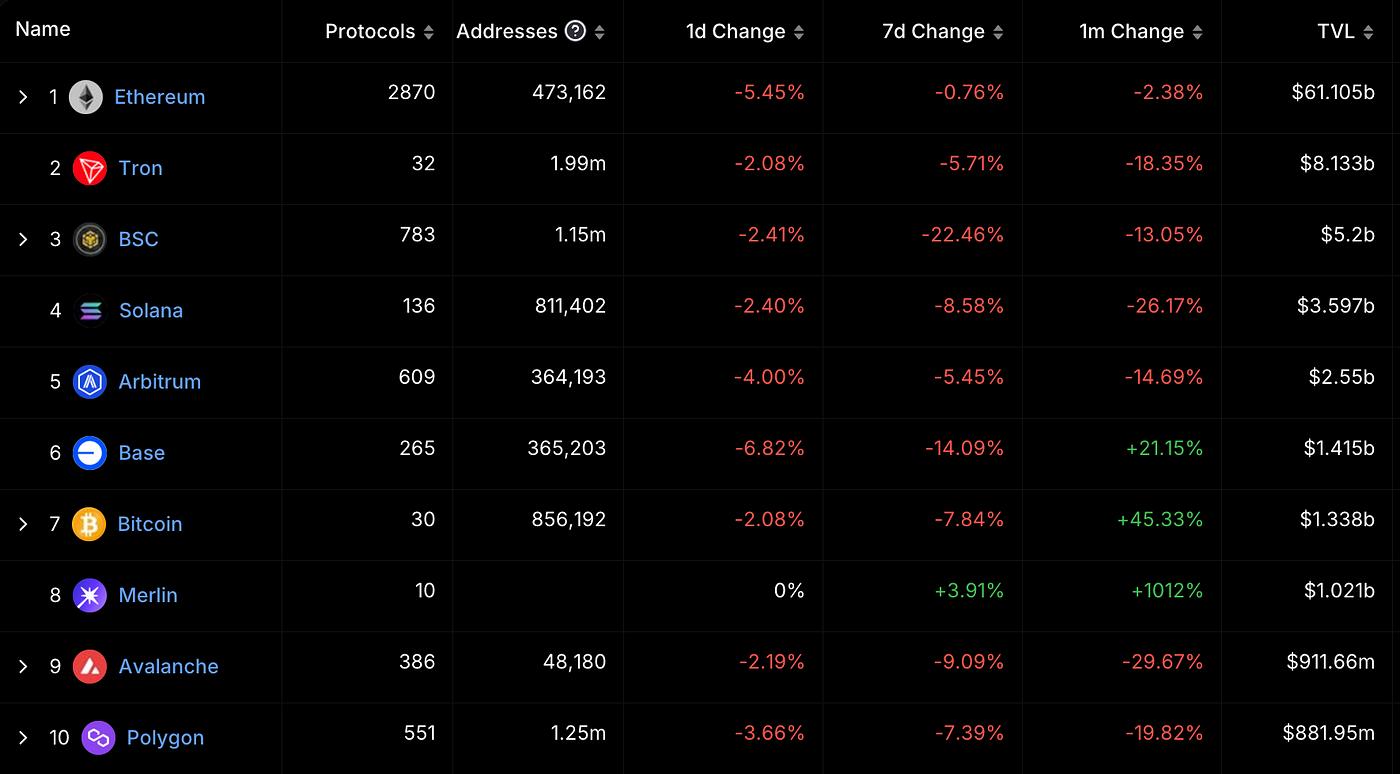Click the Ethereum chain logo icon

[x=86, y=97]
